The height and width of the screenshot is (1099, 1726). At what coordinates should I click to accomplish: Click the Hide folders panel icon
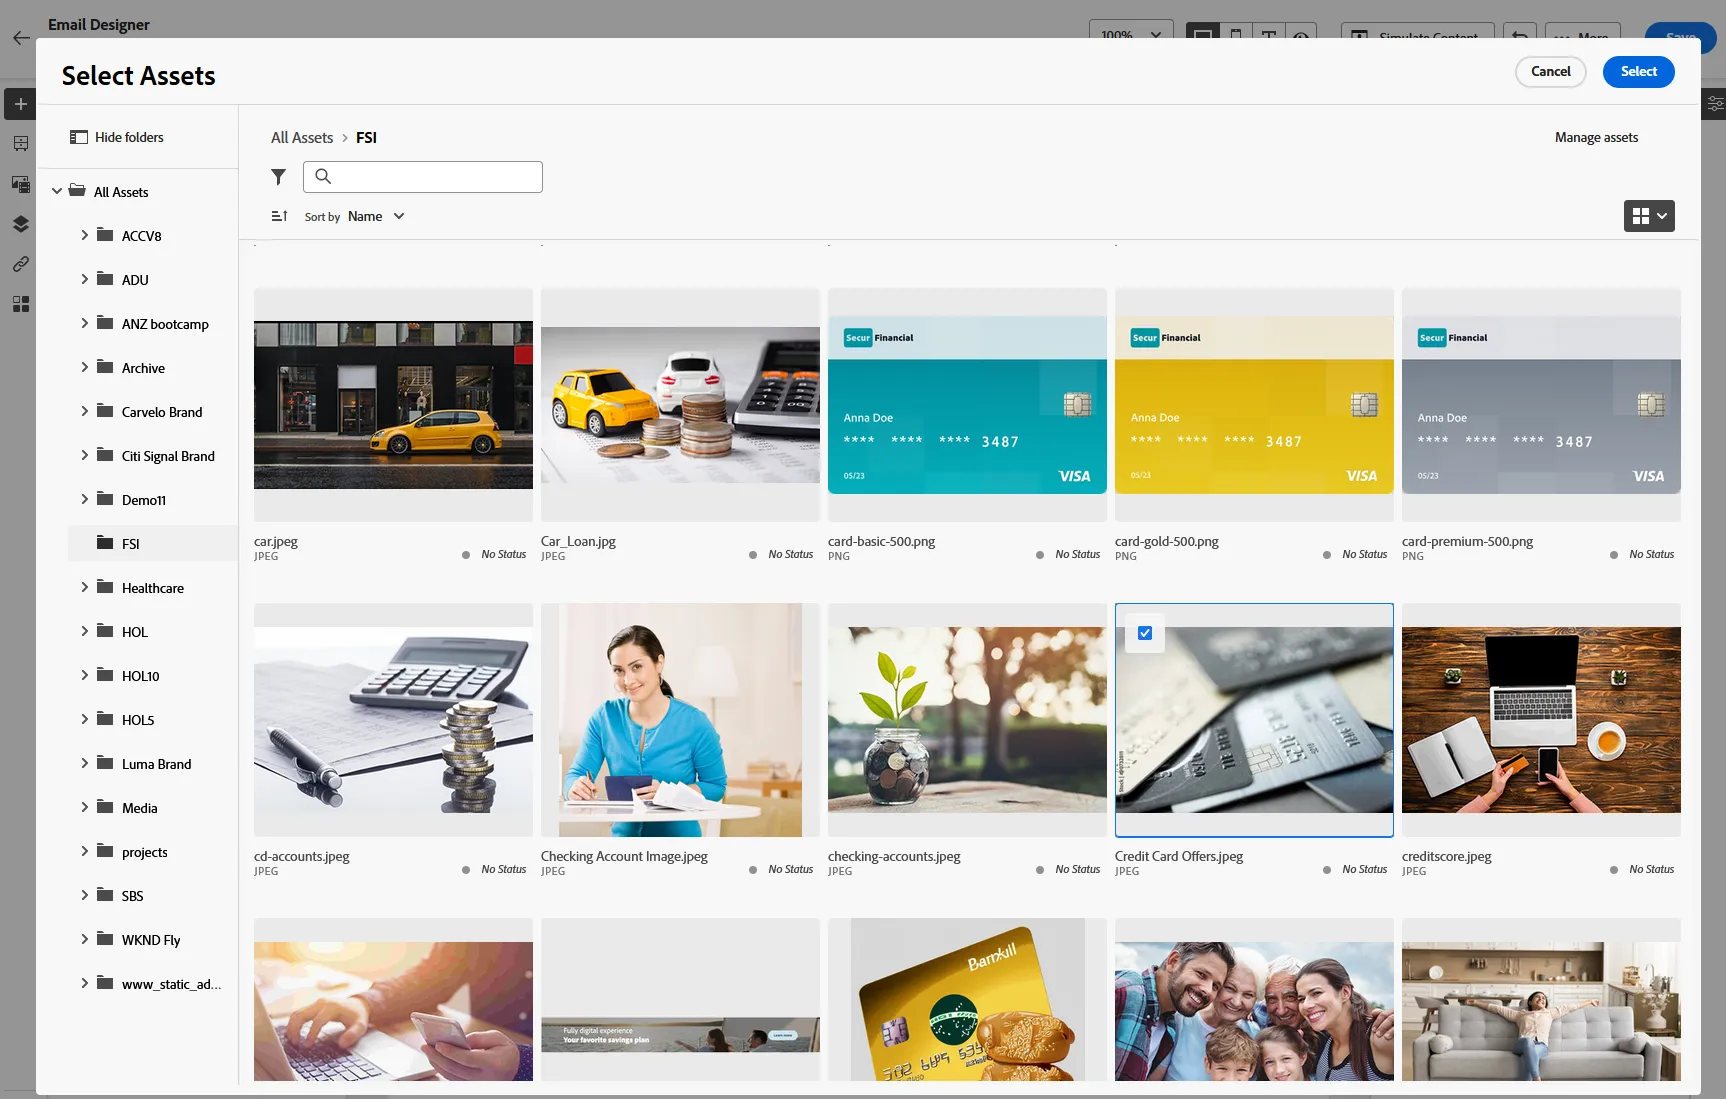tap(79, 137)
